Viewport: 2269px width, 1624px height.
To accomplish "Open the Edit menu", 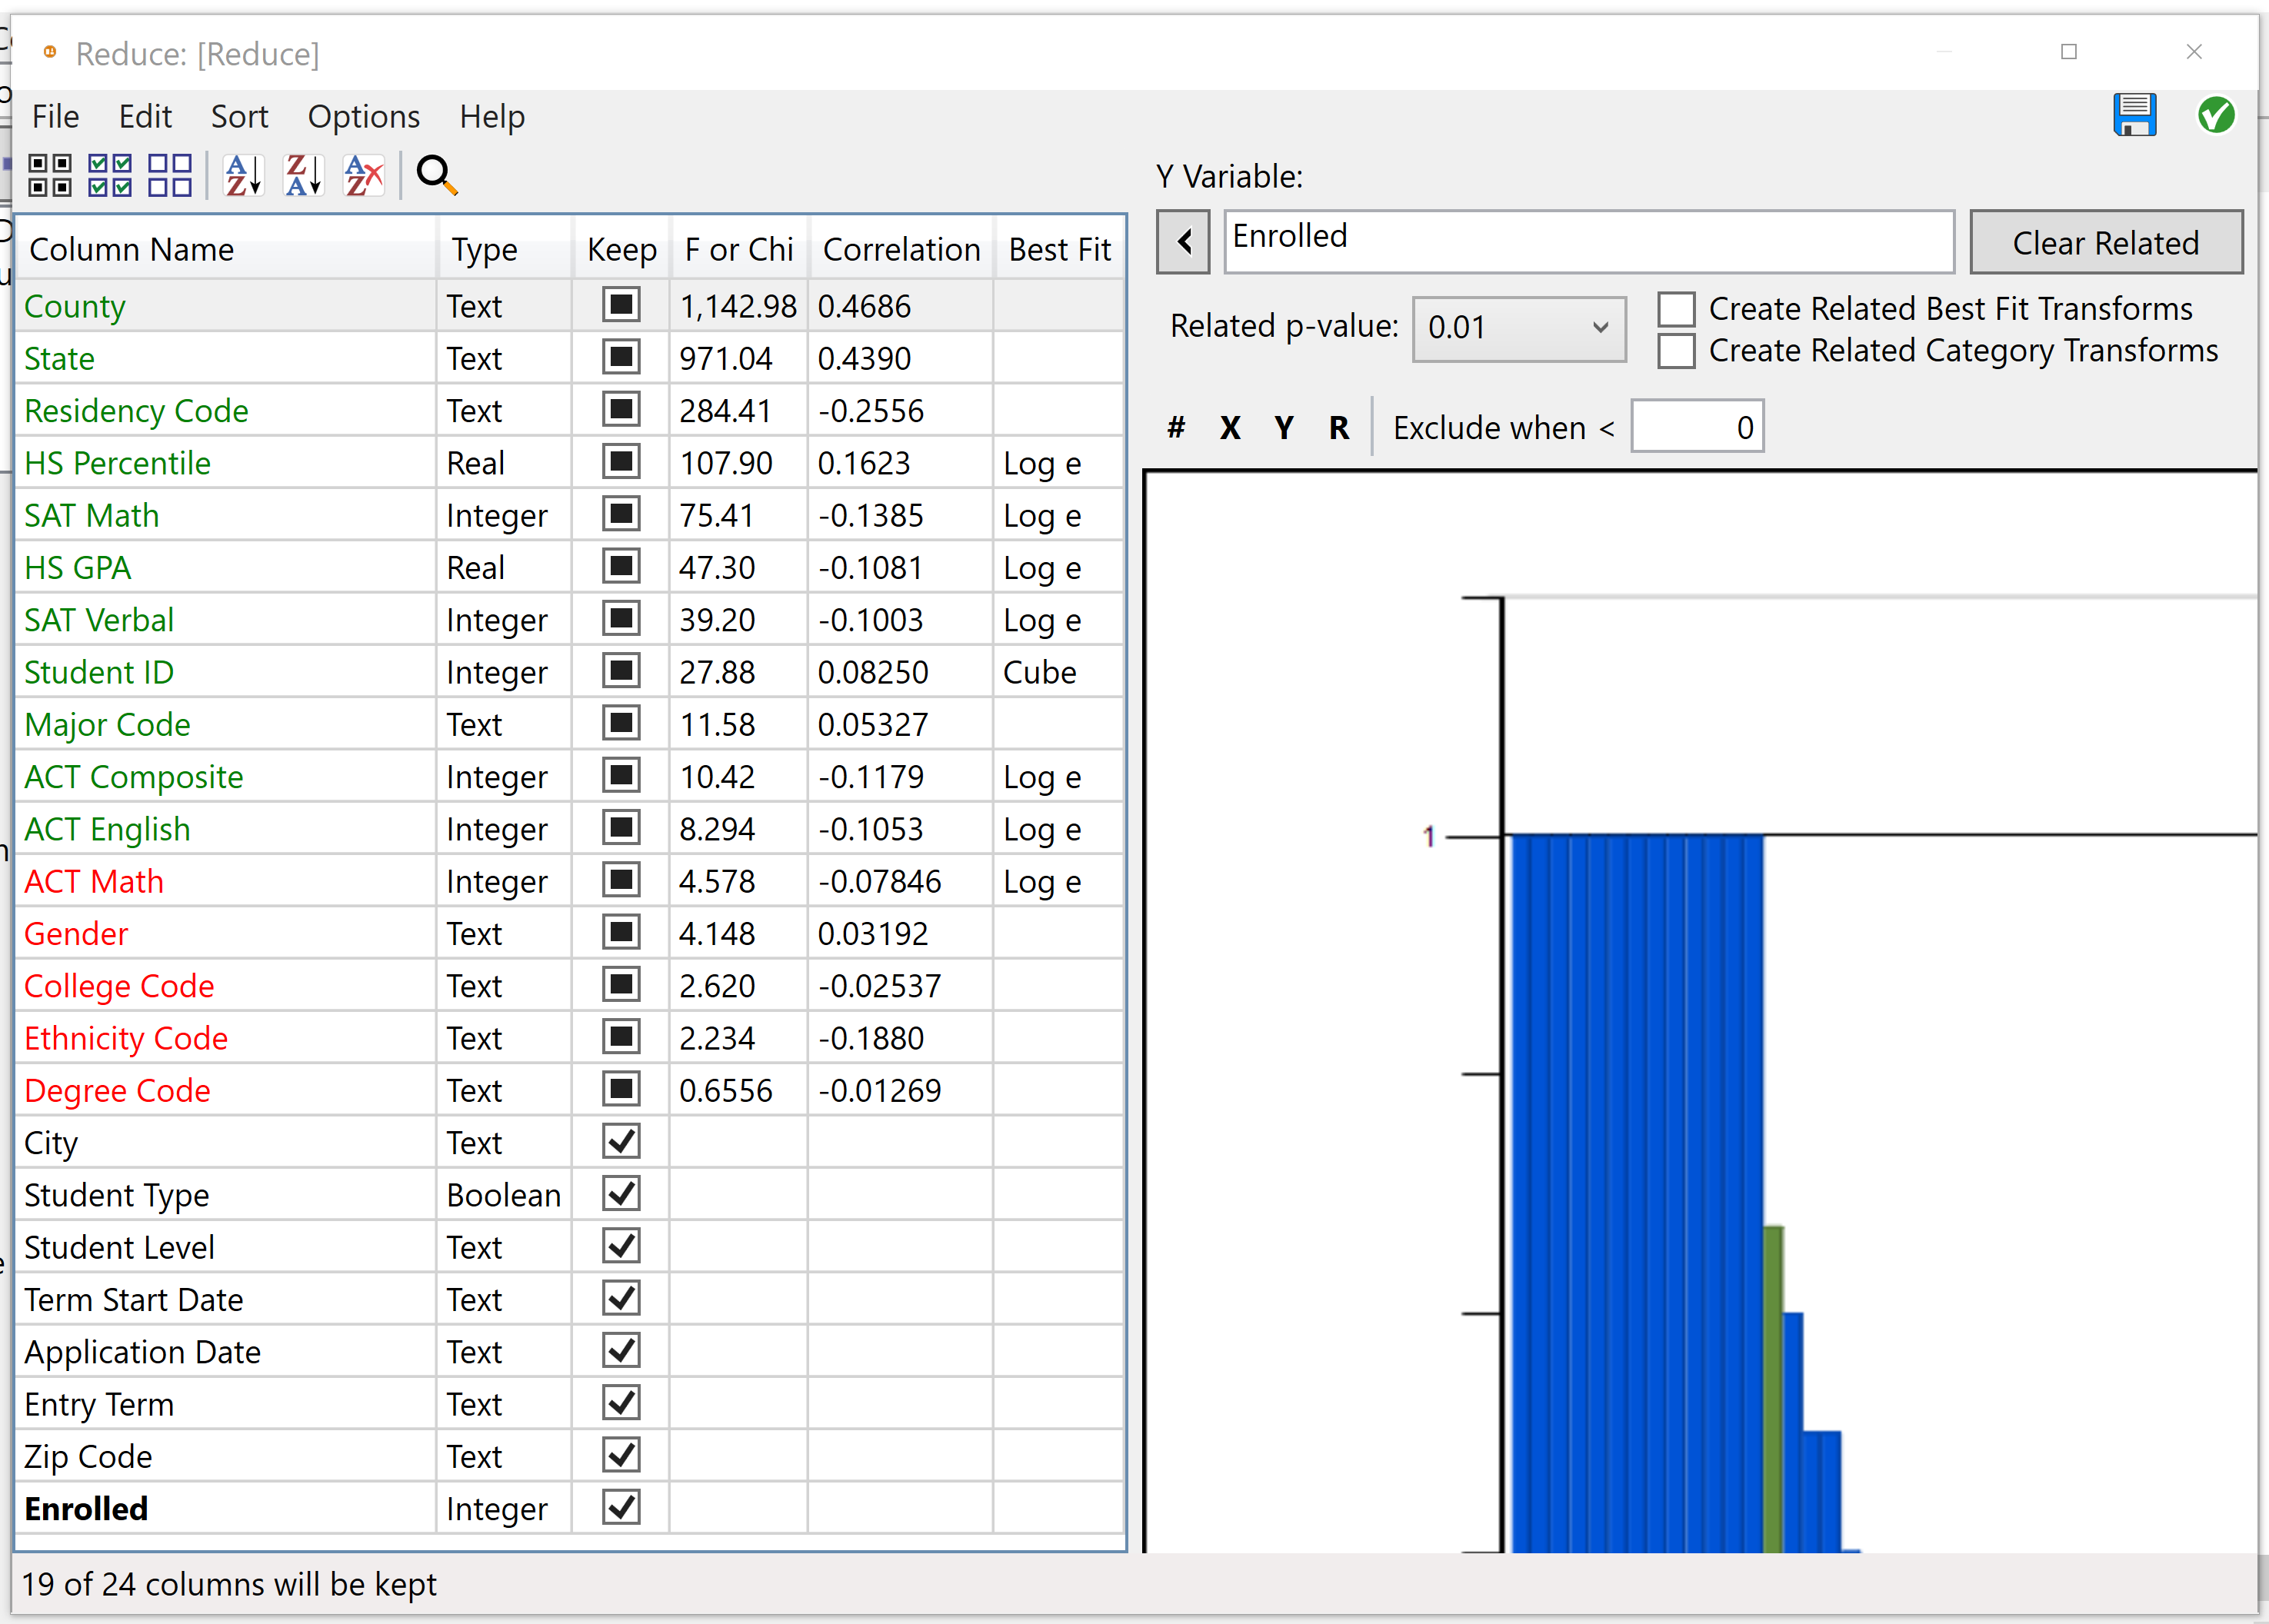I will [145, 117].
